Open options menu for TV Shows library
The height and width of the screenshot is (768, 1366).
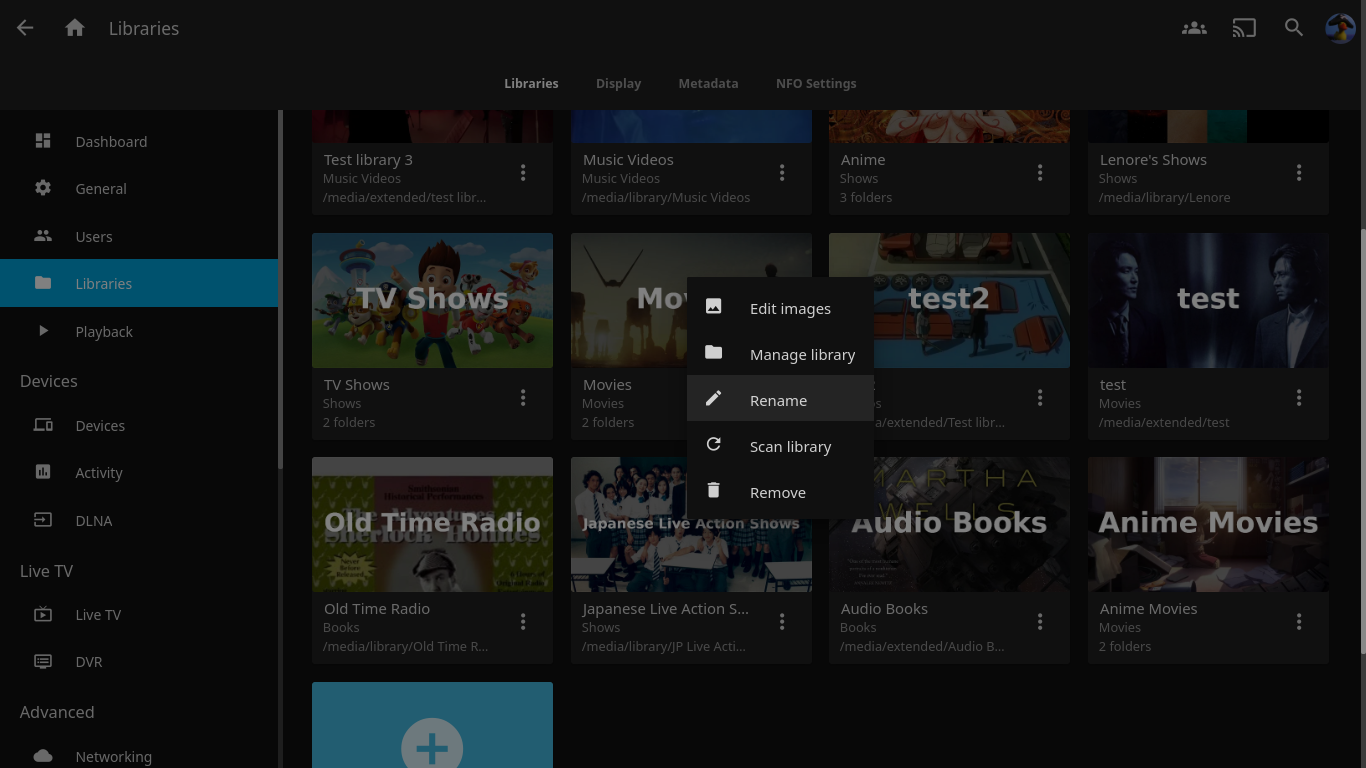523,398
